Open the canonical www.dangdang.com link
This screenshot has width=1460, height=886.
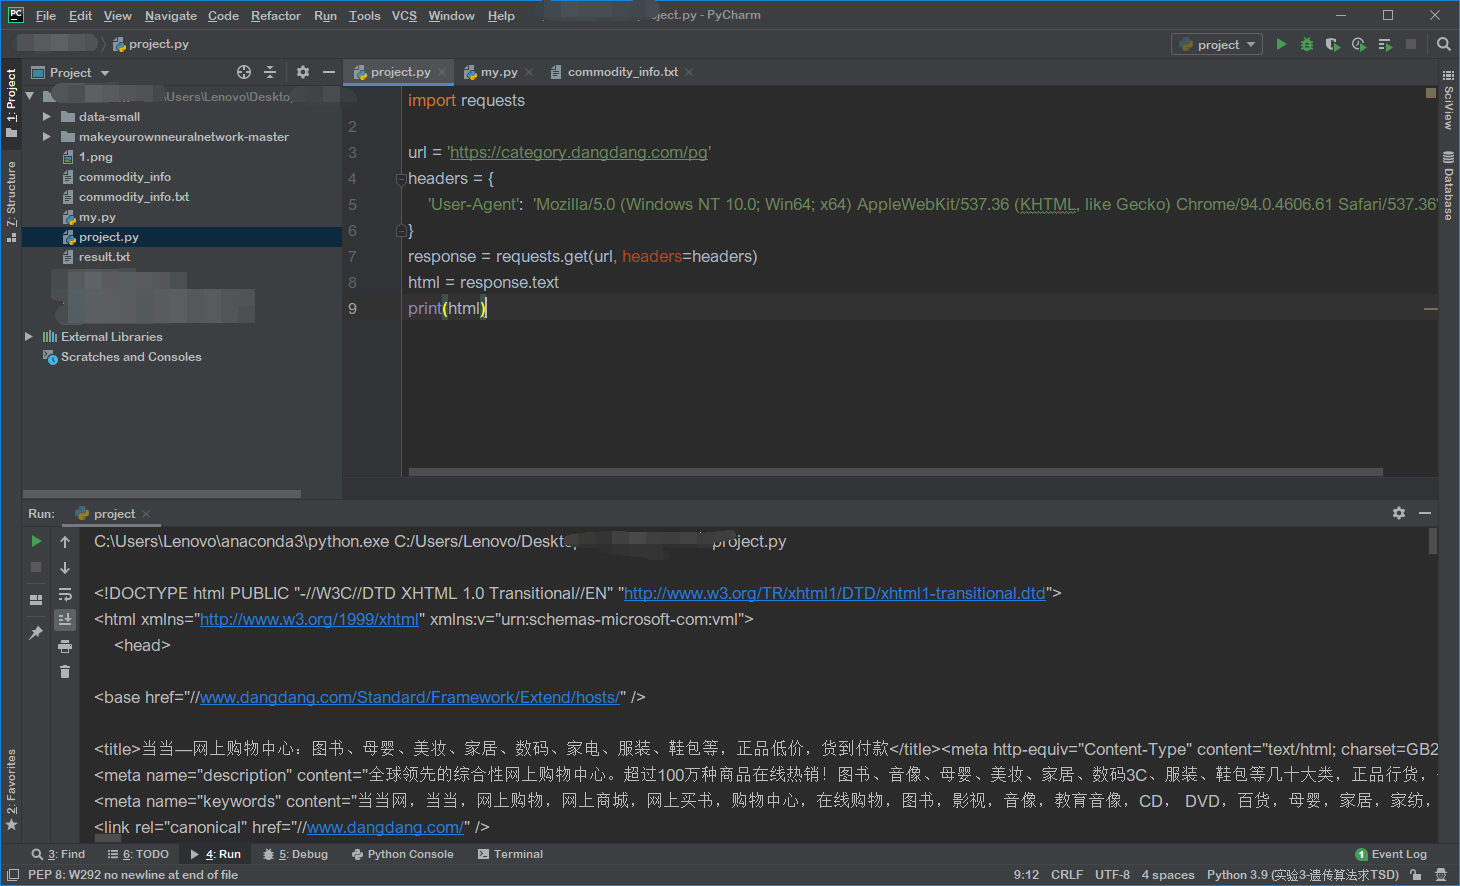[x=385, y=827]
